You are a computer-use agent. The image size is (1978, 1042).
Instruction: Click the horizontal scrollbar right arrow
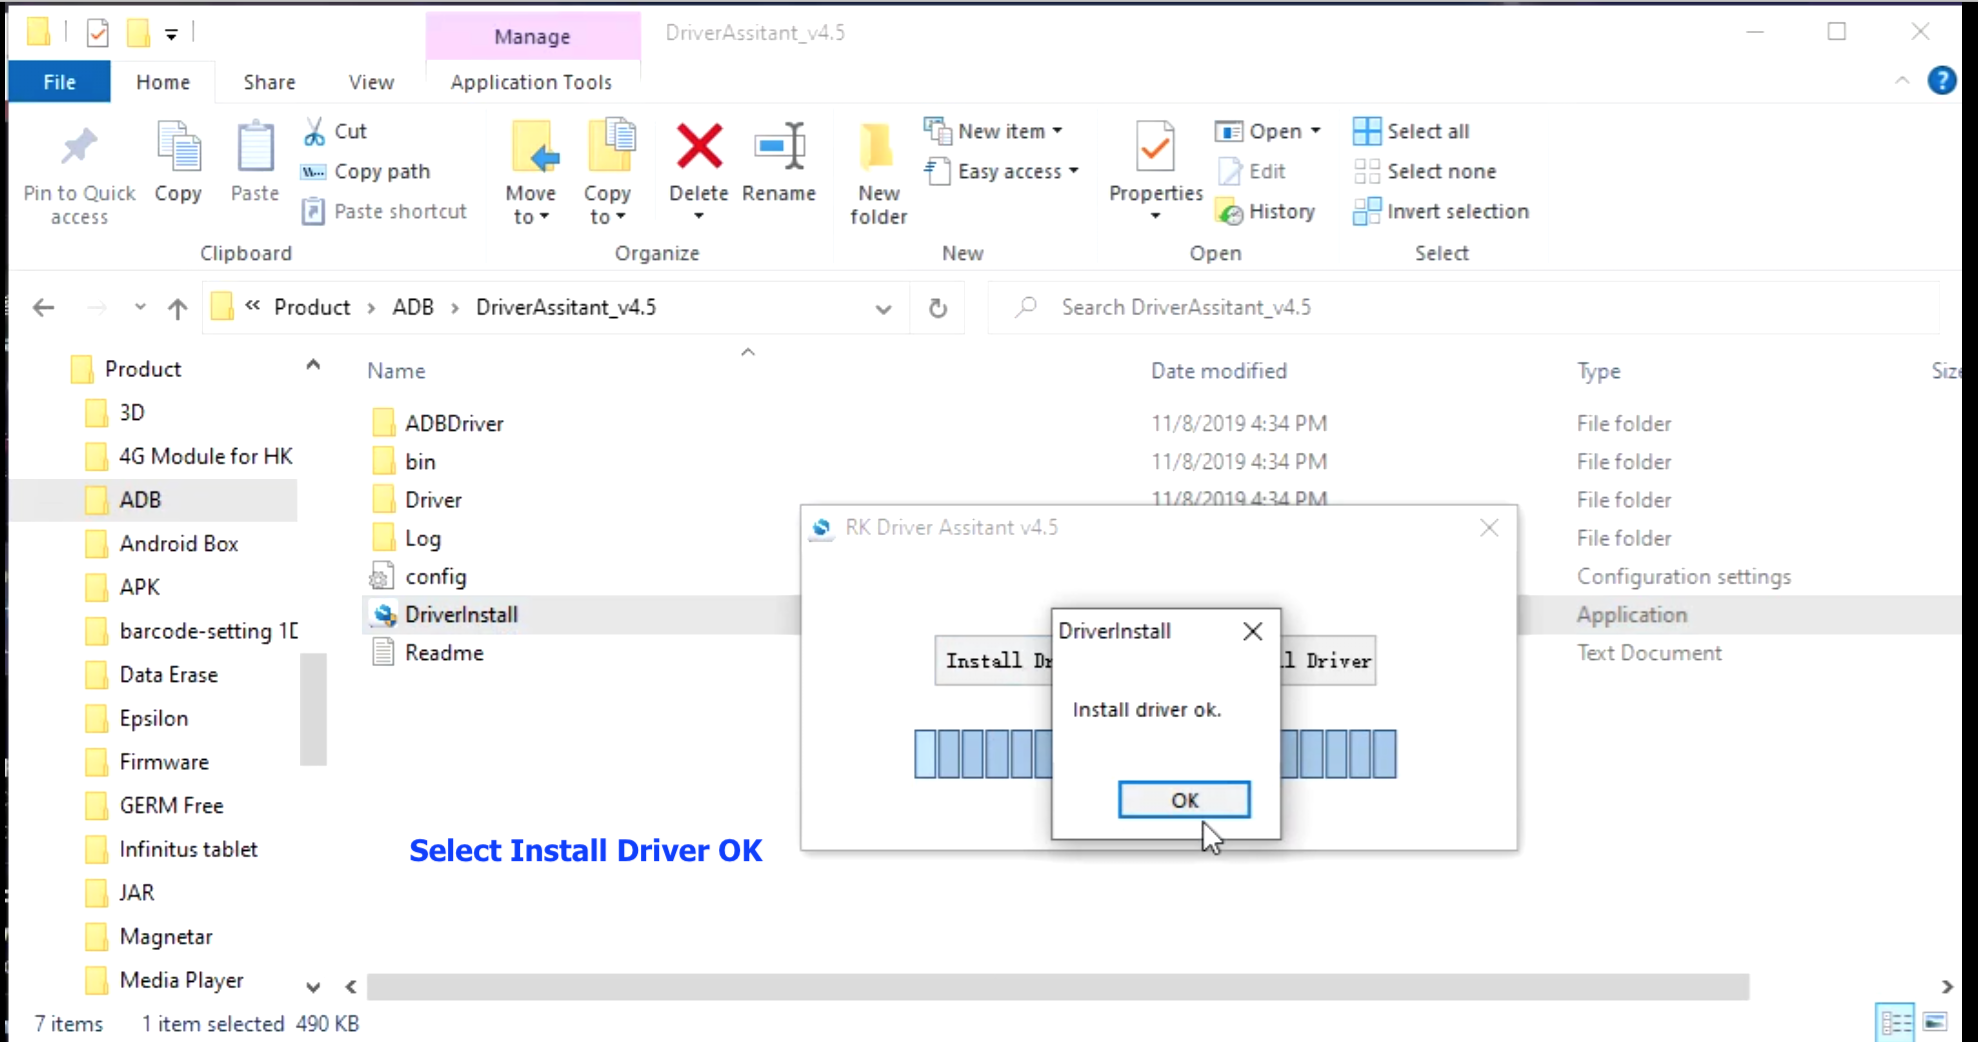[1946, 987]
